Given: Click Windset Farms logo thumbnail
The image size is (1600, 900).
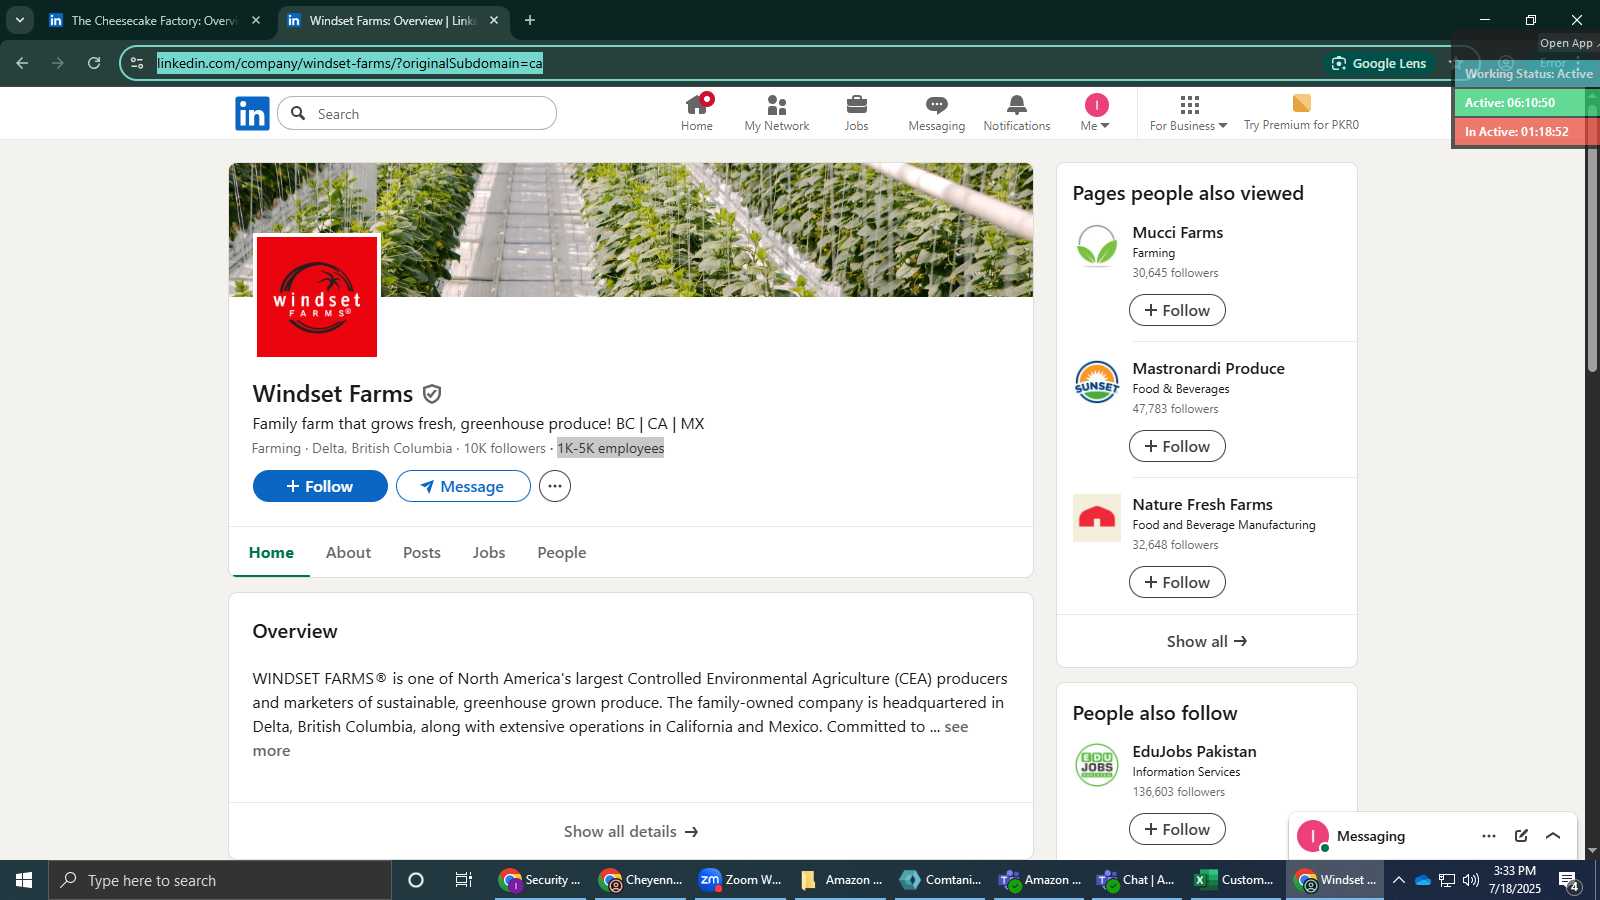Looking at the screenshot, I should point(317,297).
